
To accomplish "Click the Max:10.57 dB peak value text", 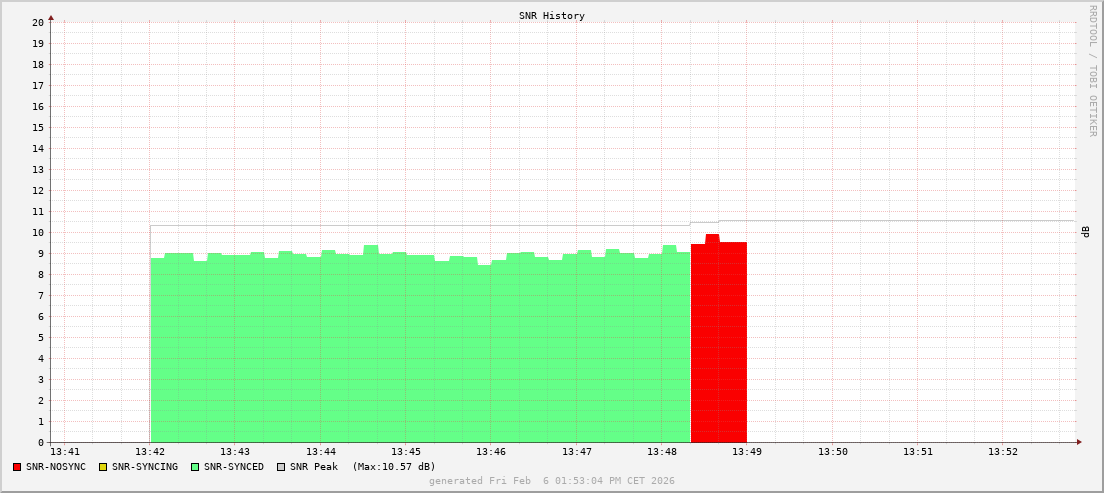I will (x=394, y=467).
